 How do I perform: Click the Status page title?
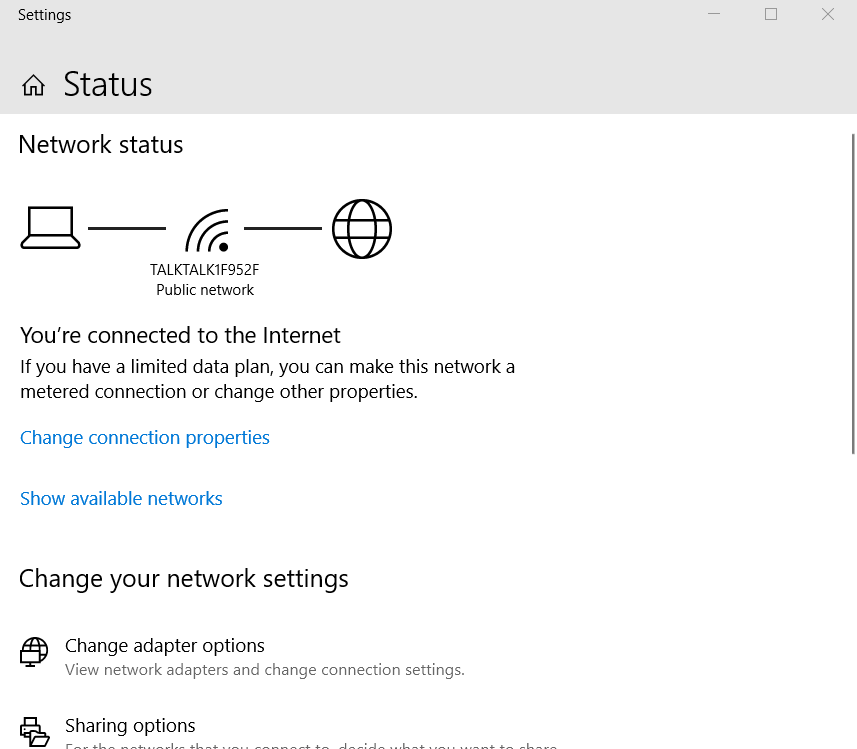pyautogui.click(x=108, y=85)
